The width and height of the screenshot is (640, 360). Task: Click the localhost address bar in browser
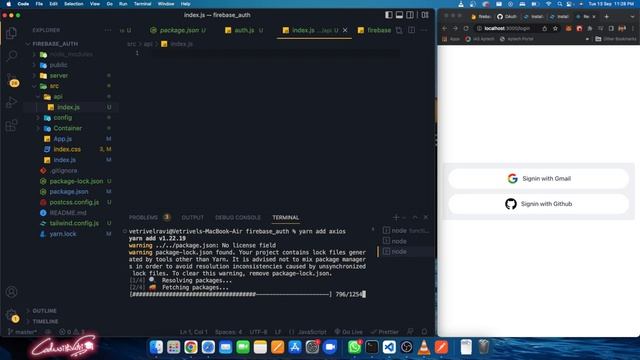pos(507,28)
